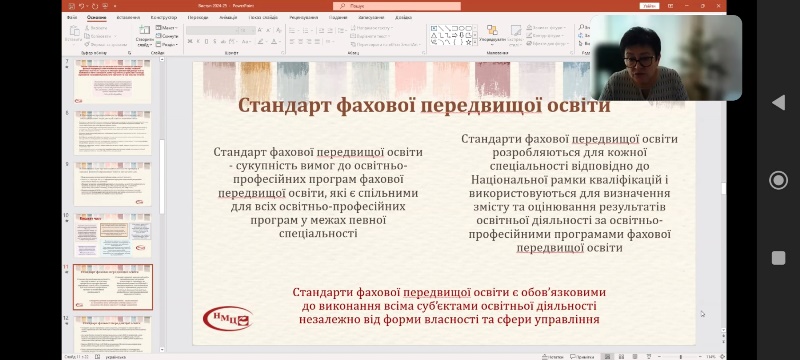Open the Insert ribbon tab
The width and height of the screenshot is (800, 360).
pos(128,17)
